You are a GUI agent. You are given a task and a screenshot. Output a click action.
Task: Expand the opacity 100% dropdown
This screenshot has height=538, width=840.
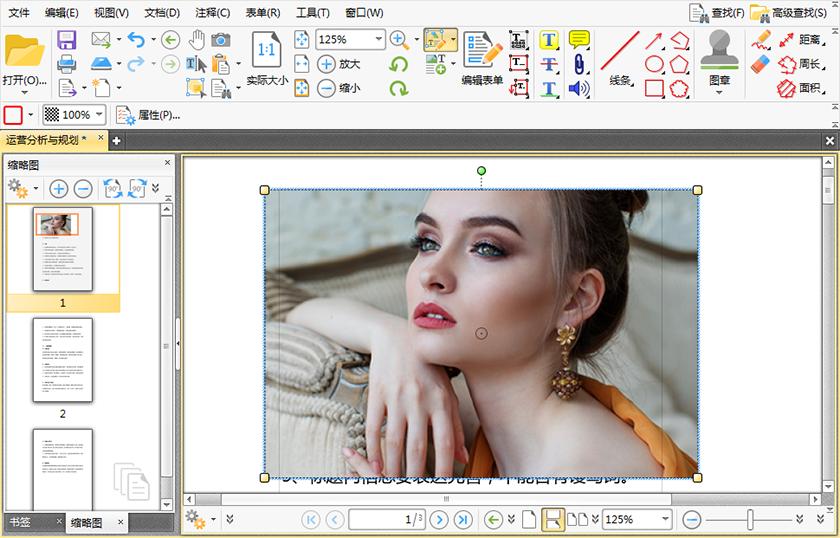click(x=99, y=115)
